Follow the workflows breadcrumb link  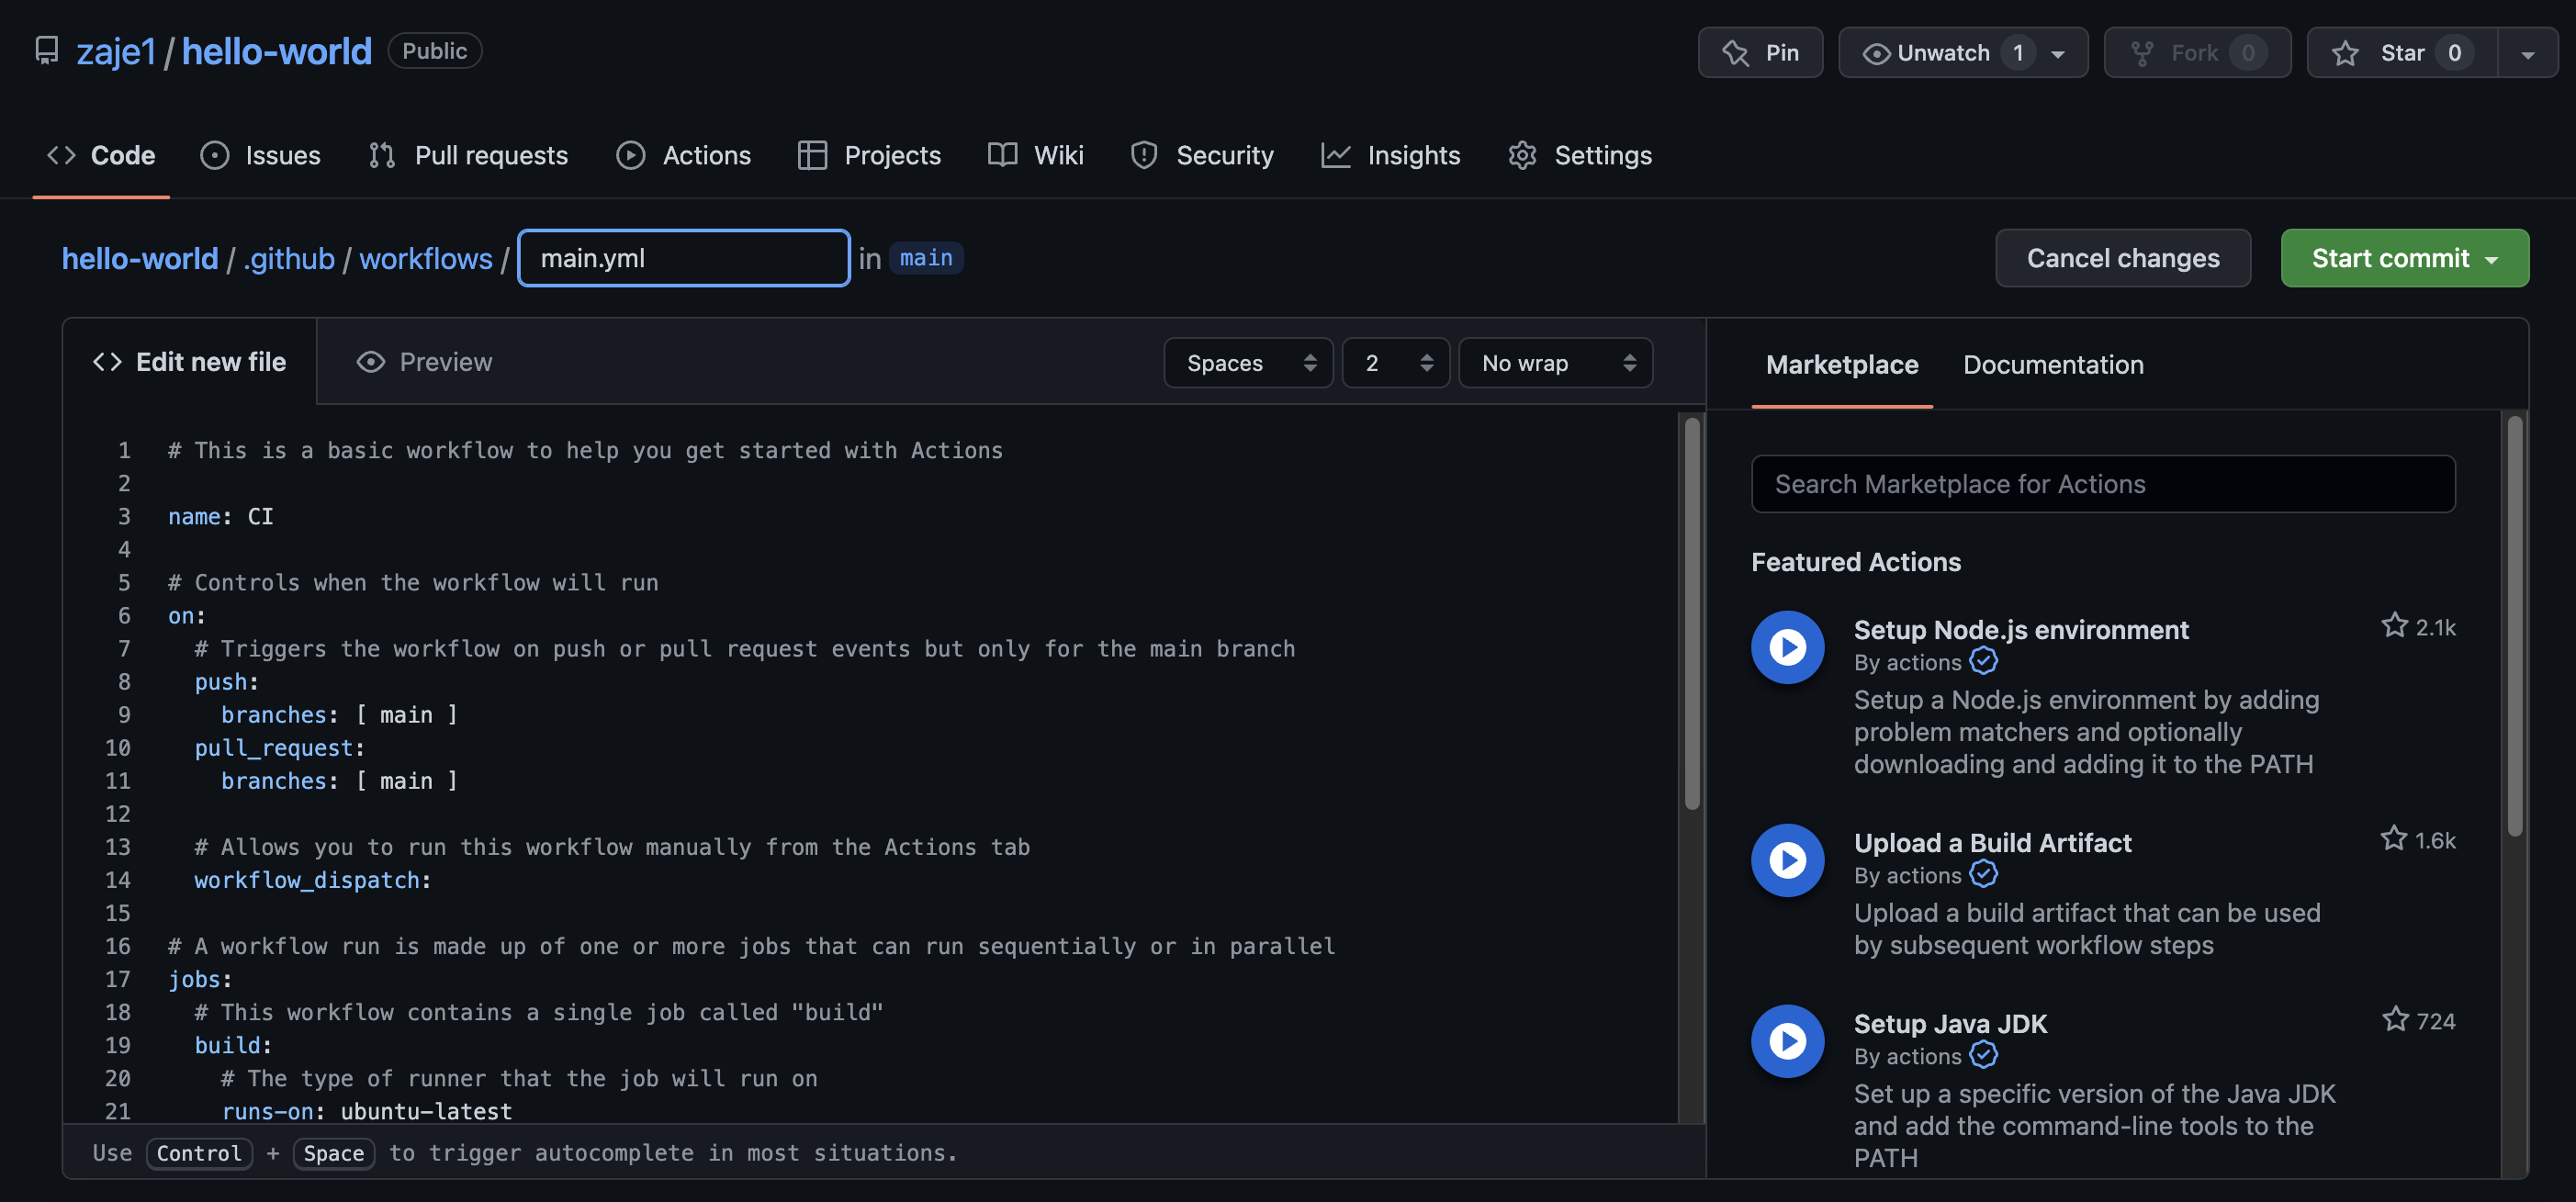pyautogui.click(x=426, y=259)
